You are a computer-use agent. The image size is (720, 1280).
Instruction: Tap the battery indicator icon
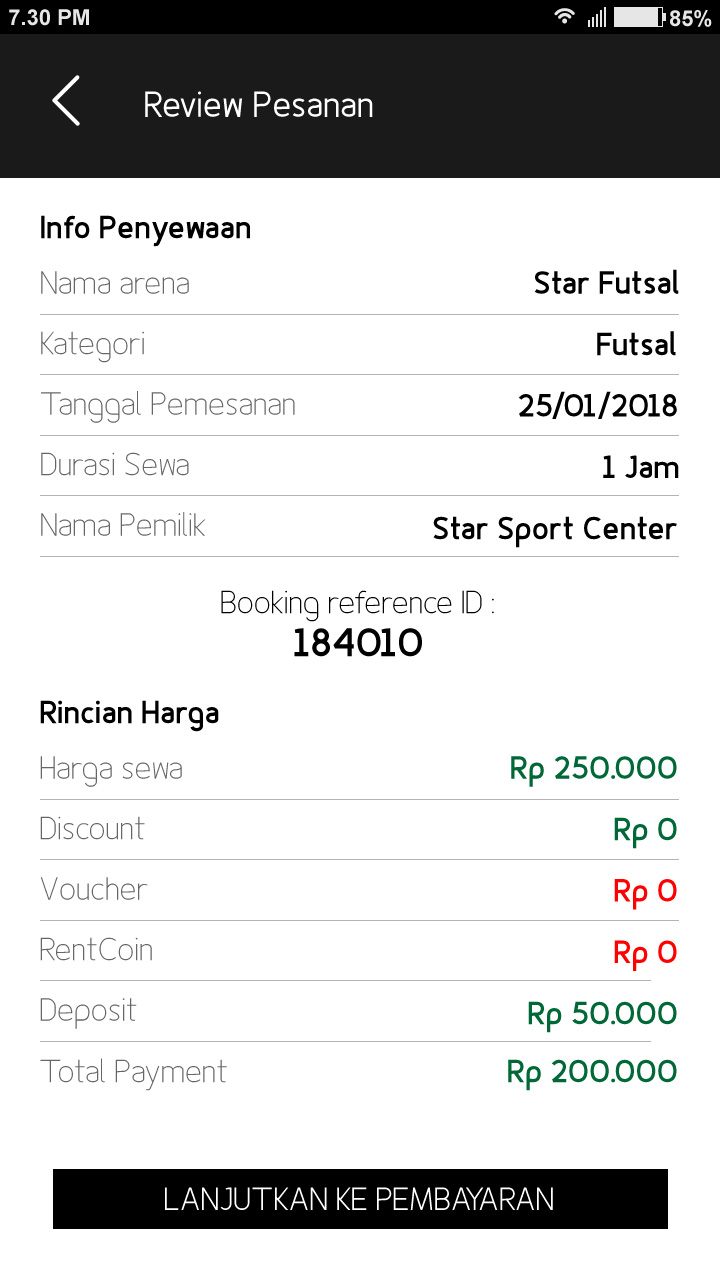tap(639, 17)
